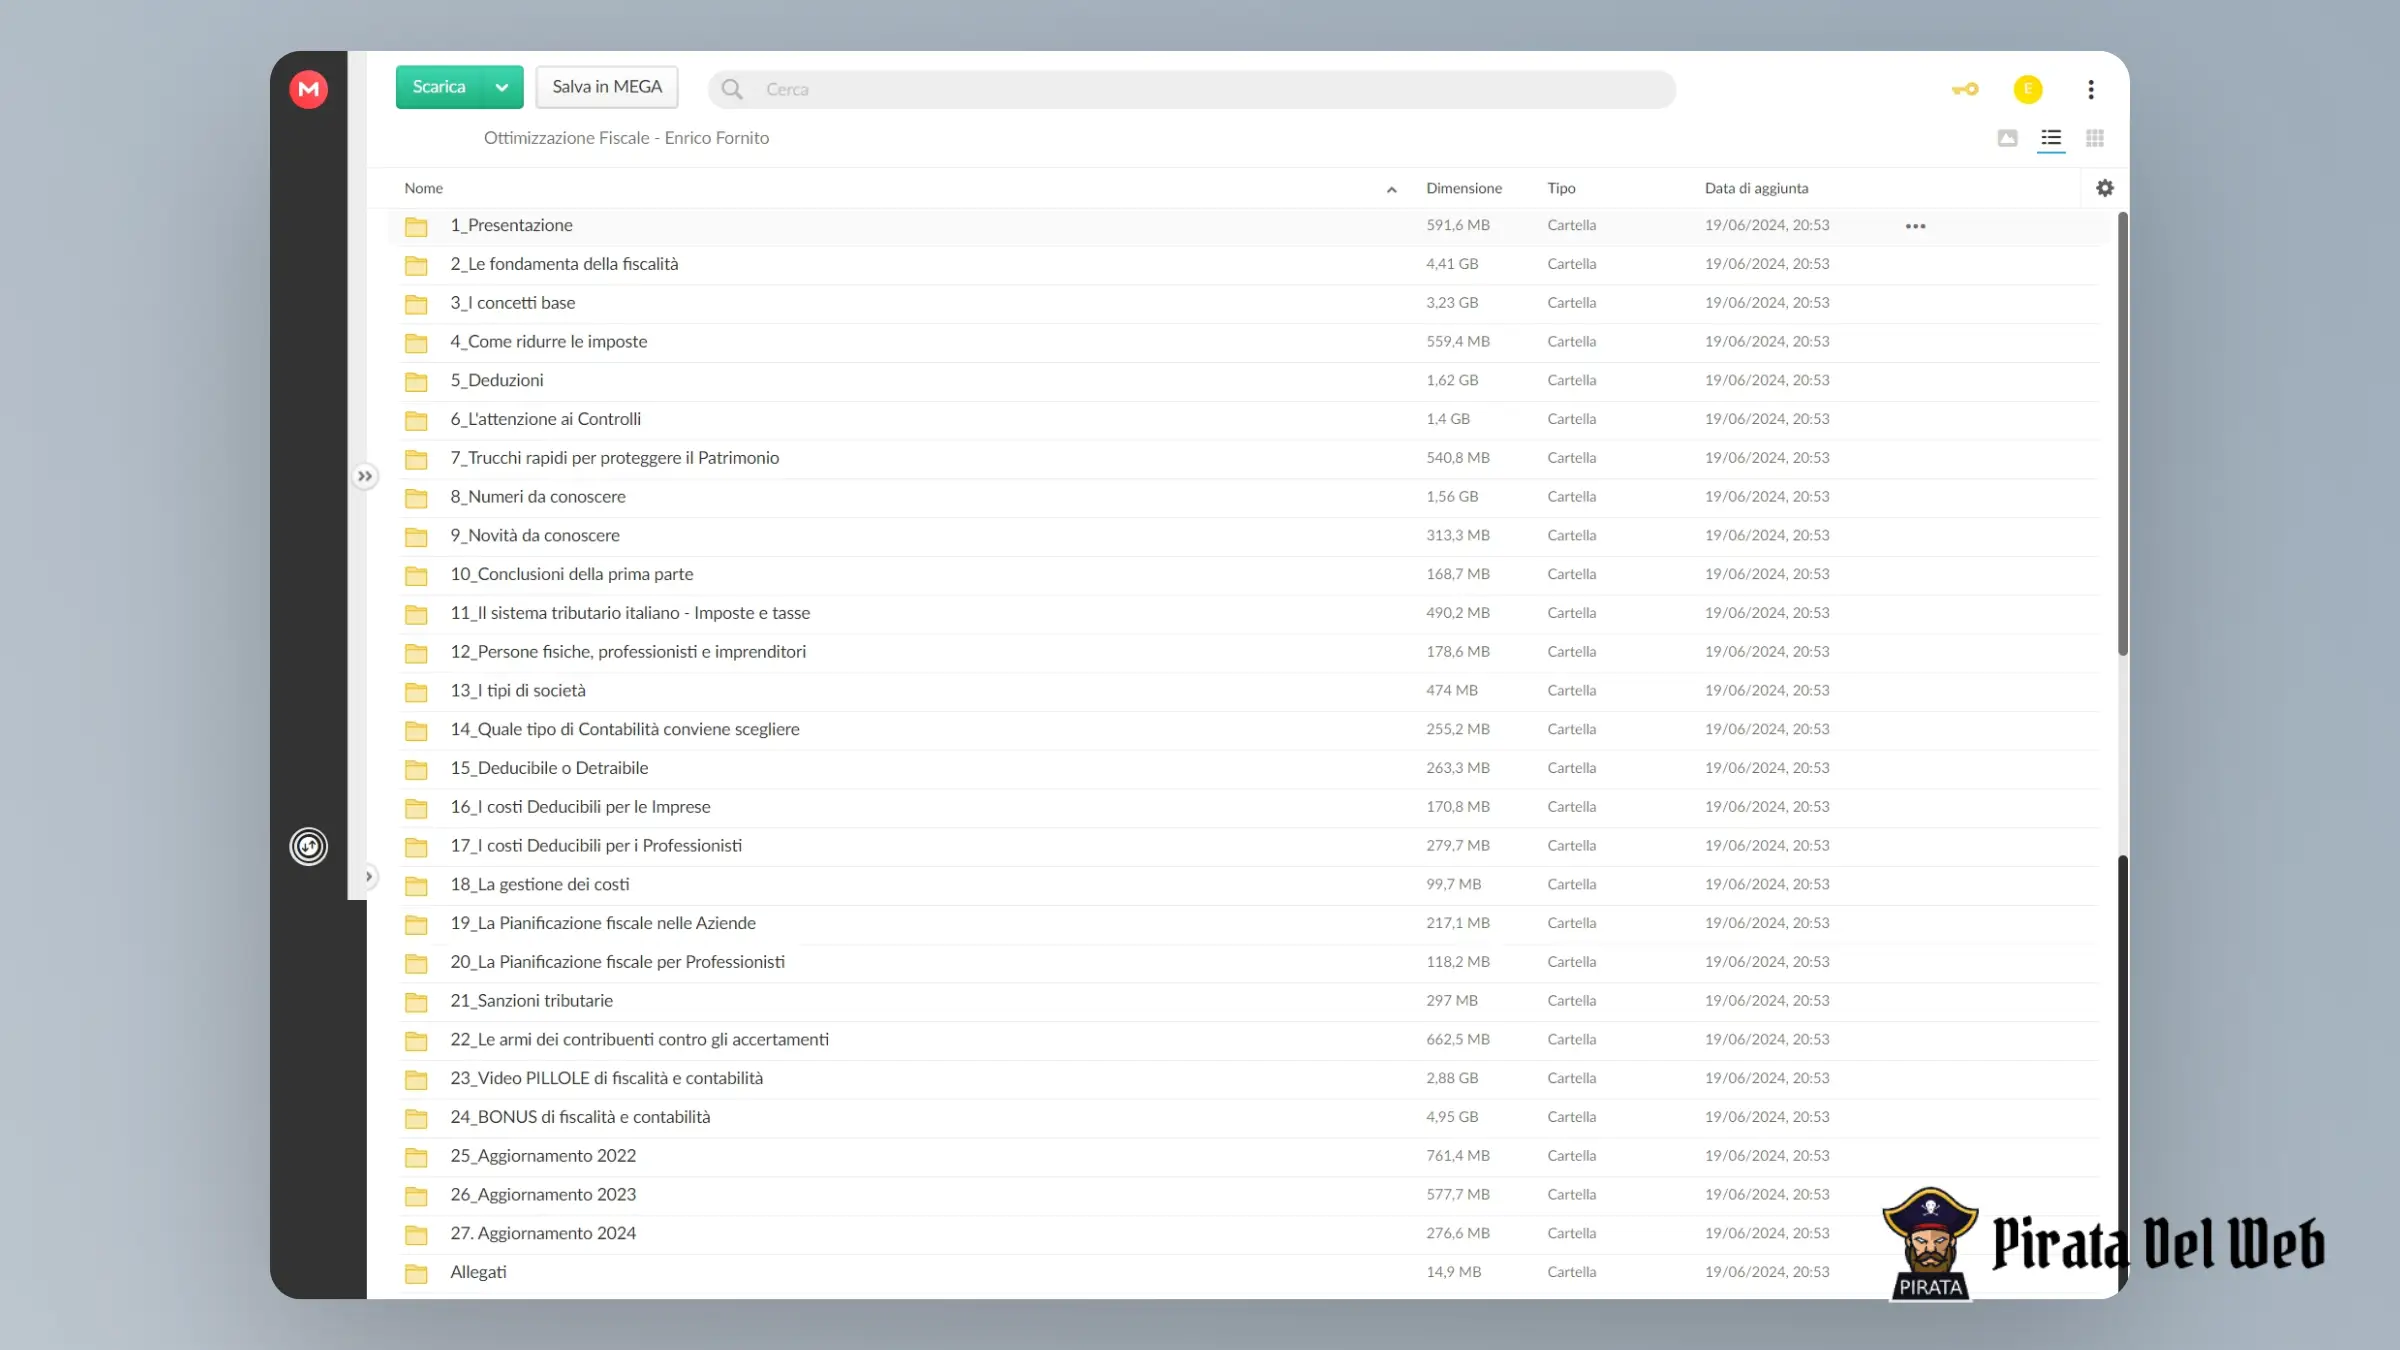The height and width of the screenshot is (1350, 2400).
Task: Click folder icon of 14_Quale tipo di Contabilità
Action: [x=416, y=730]
